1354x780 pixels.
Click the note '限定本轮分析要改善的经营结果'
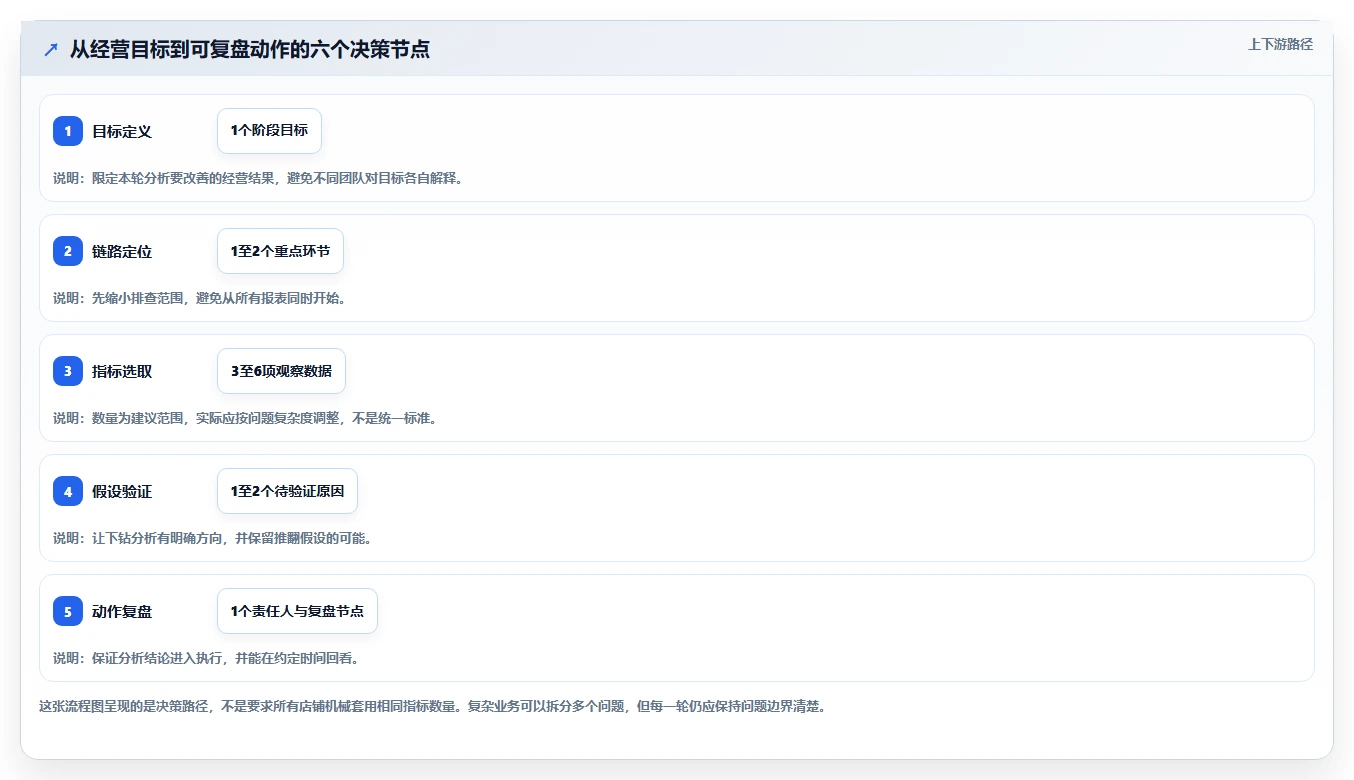[x=184, y=178]
